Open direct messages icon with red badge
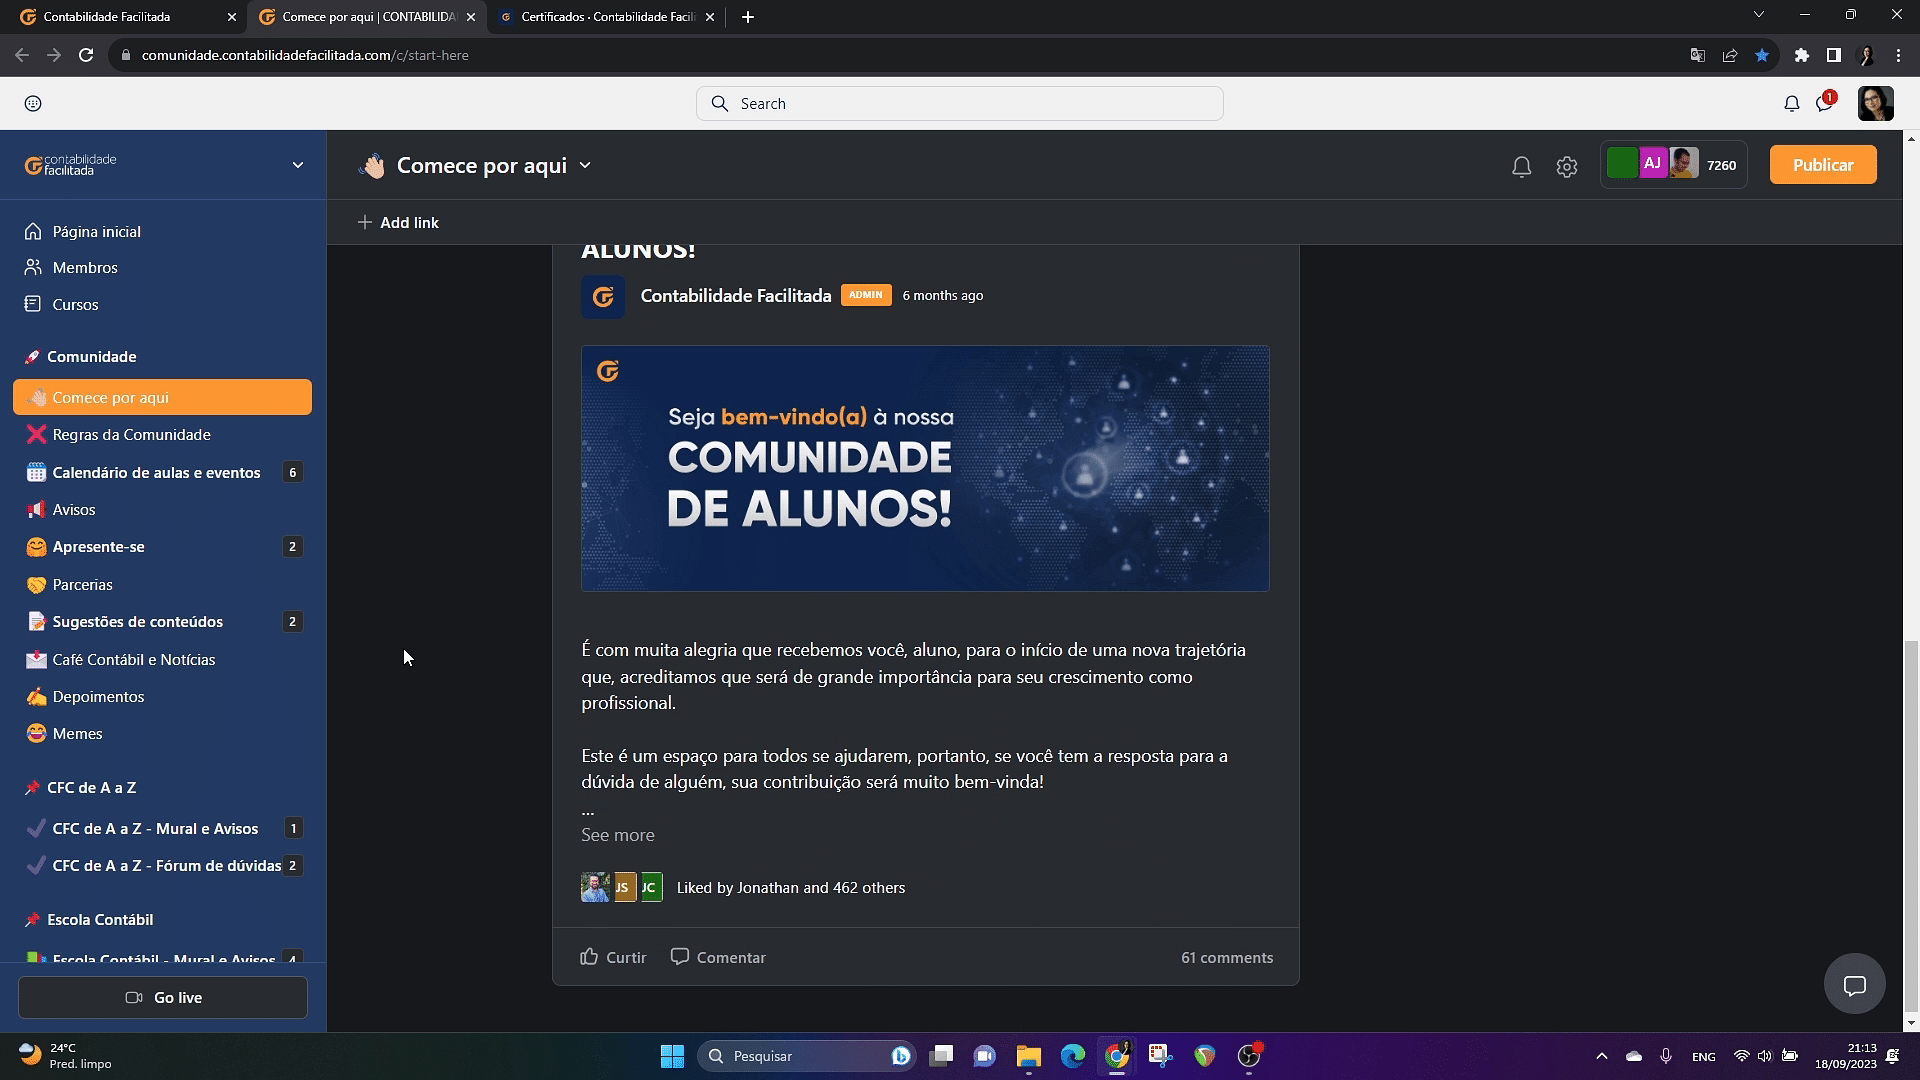The image size is (1920, 1080). point(1824,103)
